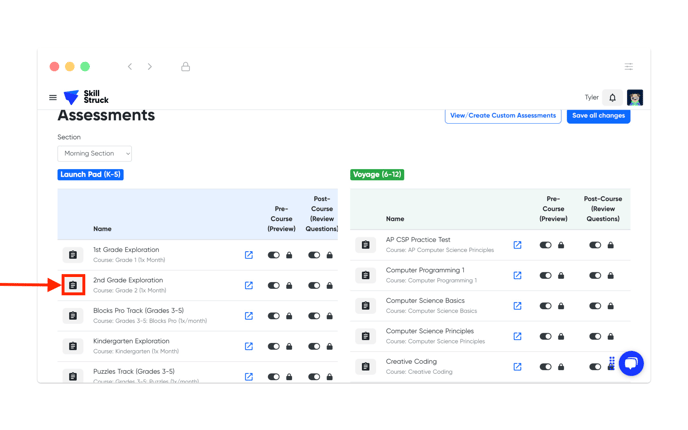Open Computer Science Basics external link icon

pyautogui.click(x=517, y=306)
